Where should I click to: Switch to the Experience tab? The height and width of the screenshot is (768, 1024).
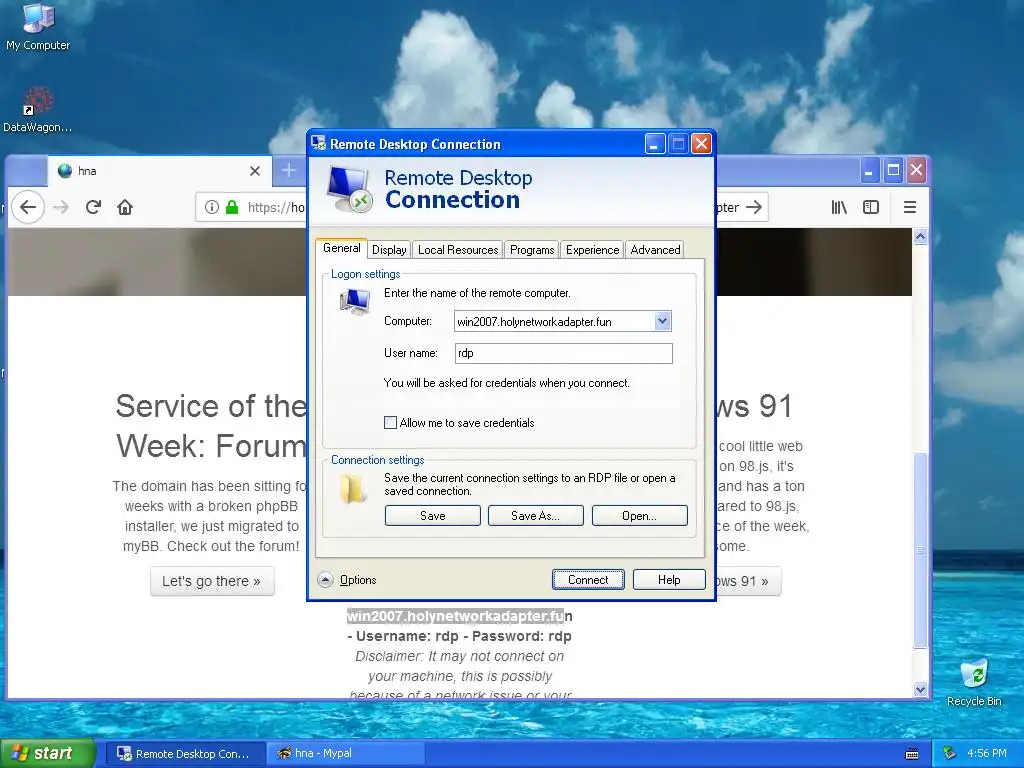(592, 249)
